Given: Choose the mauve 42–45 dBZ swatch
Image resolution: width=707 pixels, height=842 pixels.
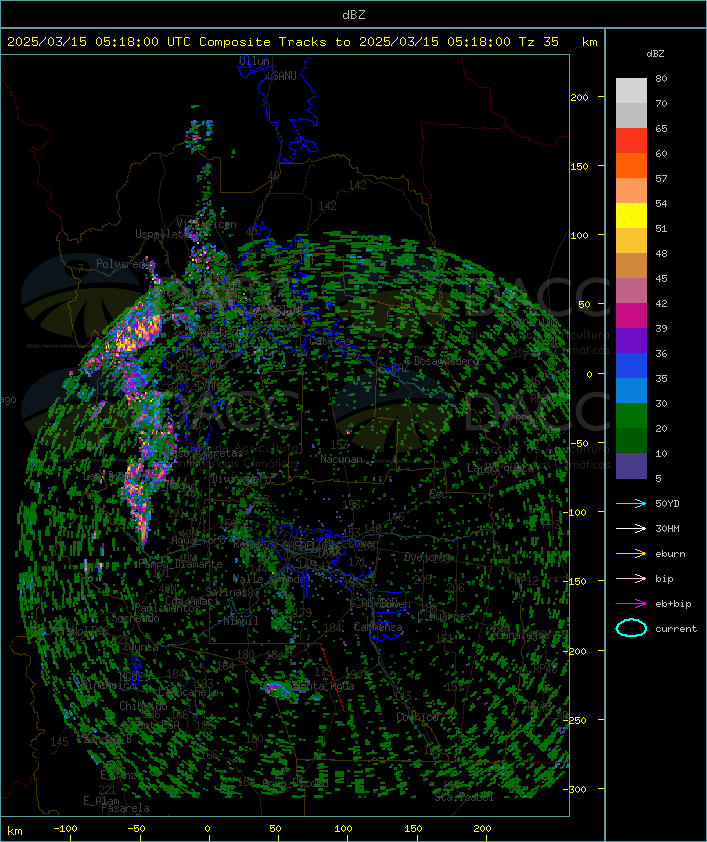Looking at the screenshot, I should coord(631,291).
